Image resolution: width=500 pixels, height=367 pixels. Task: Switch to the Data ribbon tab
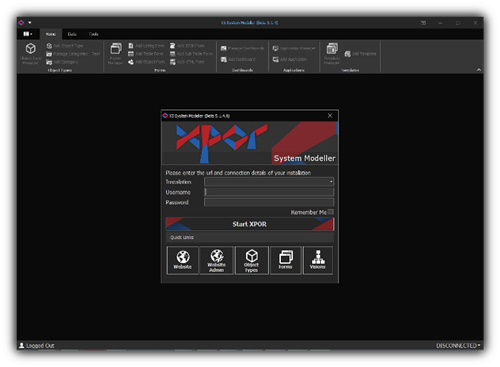72,34
